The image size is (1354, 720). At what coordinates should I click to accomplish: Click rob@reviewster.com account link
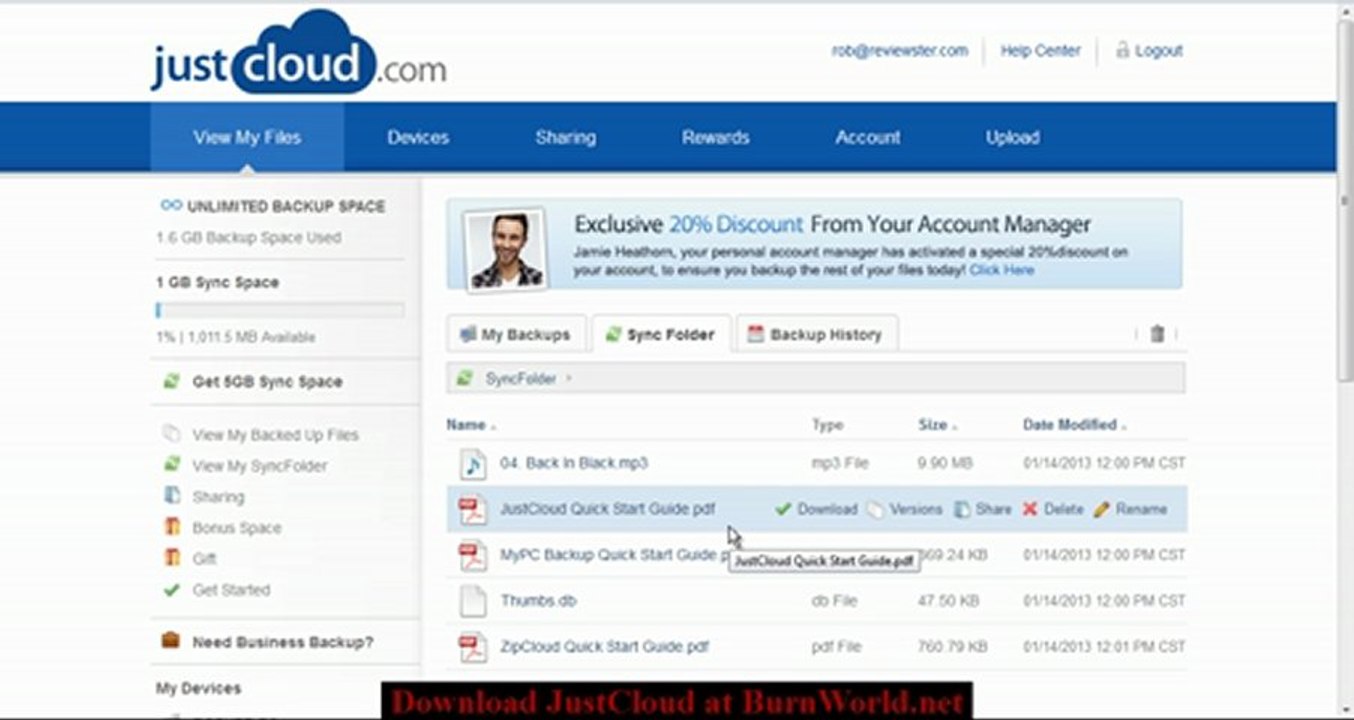pos(900,50)
